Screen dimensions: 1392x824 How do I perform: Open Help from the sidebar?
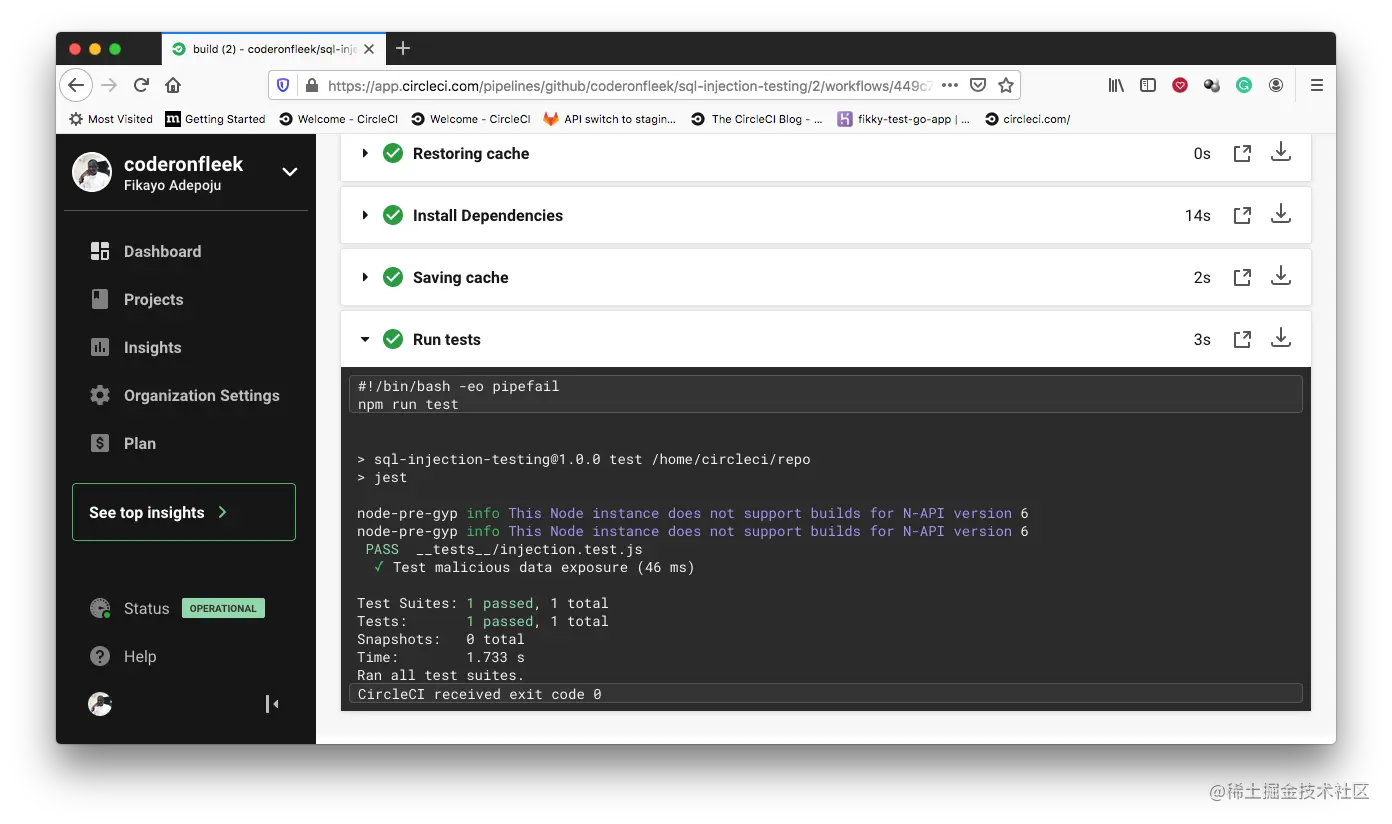click(141, 656)
